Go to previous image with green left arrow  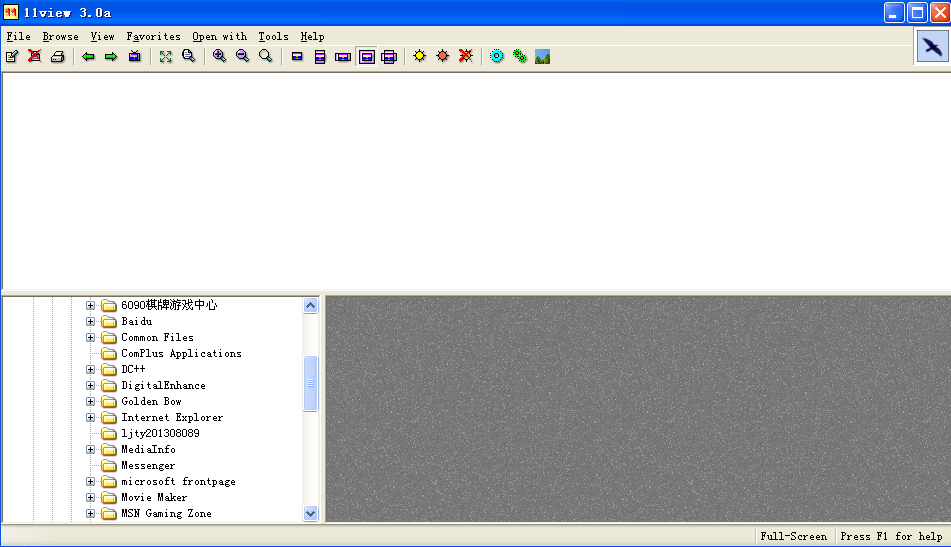[88, 57]
